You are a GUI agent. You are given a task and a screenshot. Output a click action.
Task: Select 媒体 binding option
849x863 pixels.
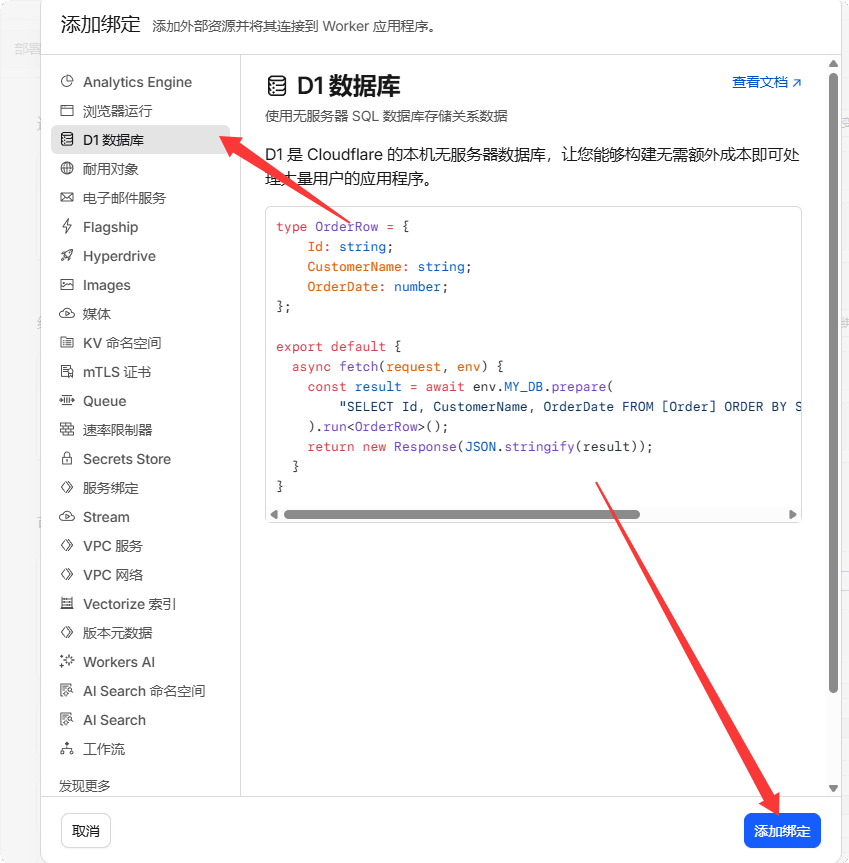coord(140,314)
